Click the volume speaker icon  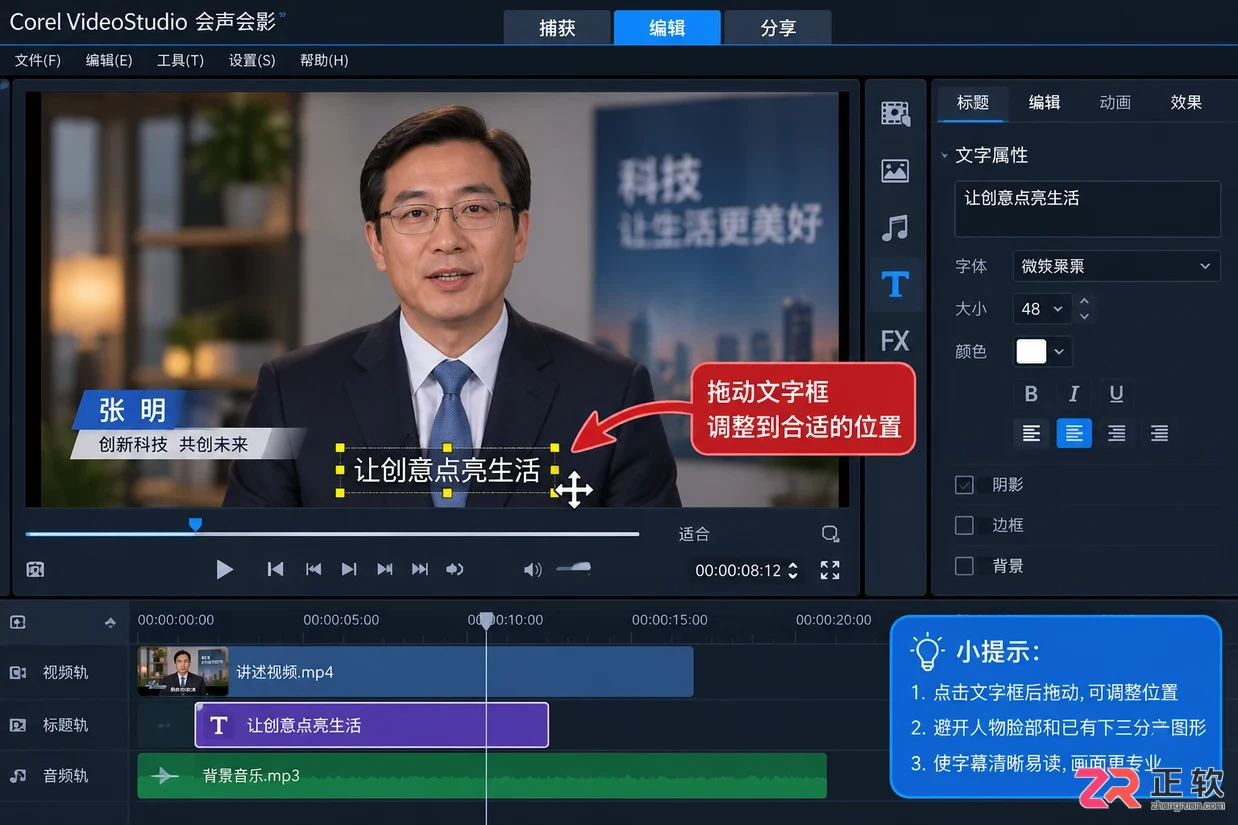tap(533, 570)
